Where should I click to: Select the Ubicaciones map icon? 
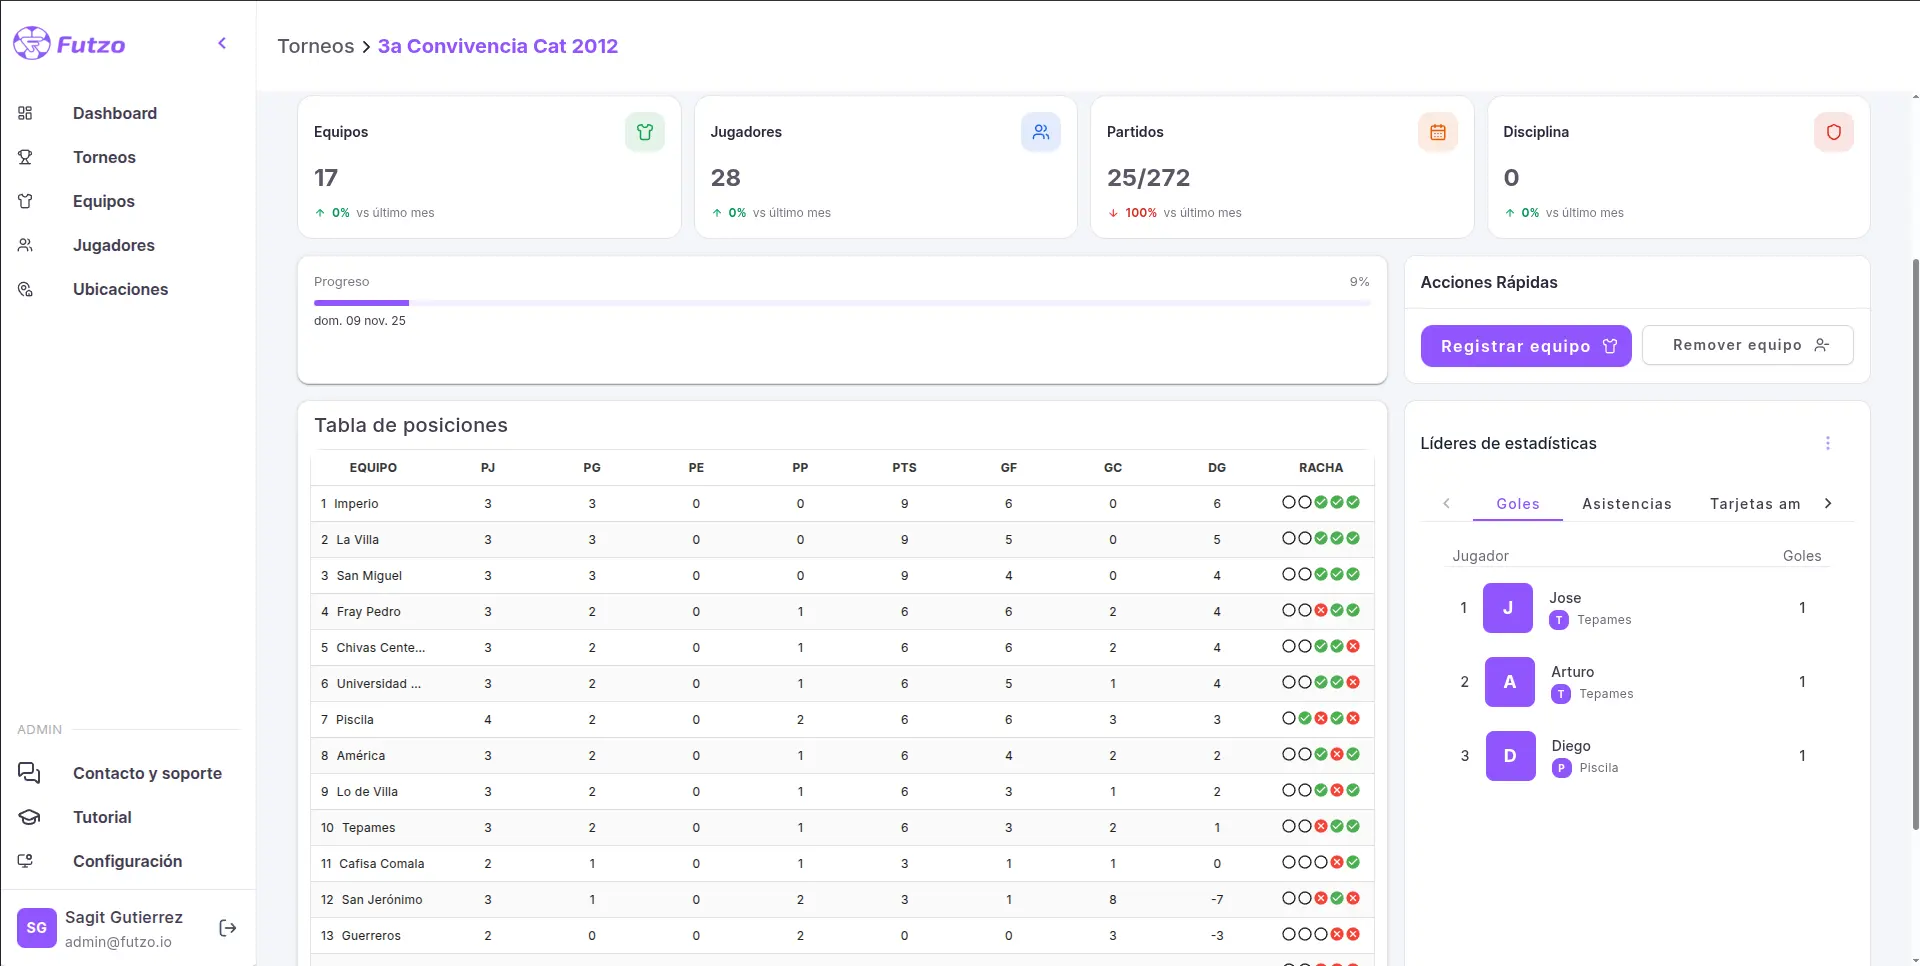coord(25,289)
